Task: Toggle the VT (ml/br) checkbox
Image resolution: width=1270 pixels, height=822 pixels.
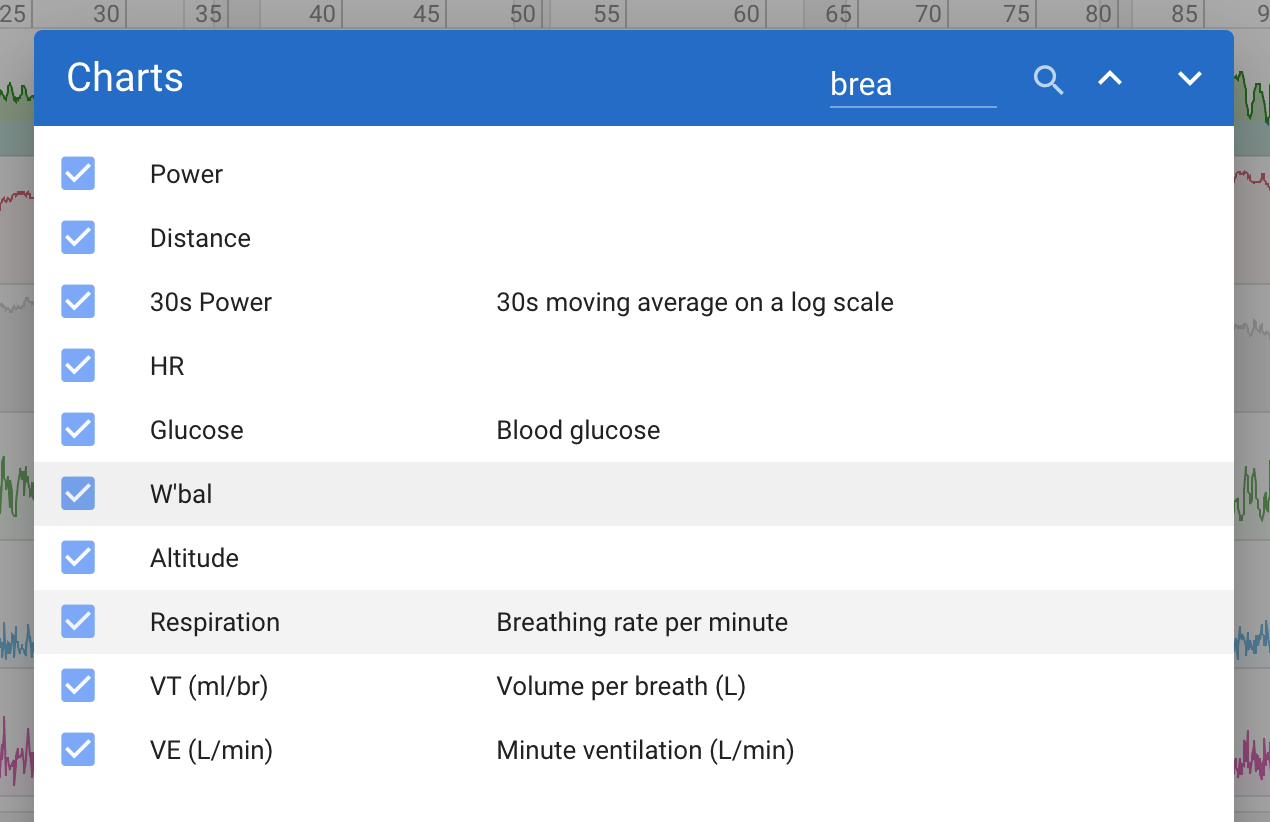Action: coord(78,685)
